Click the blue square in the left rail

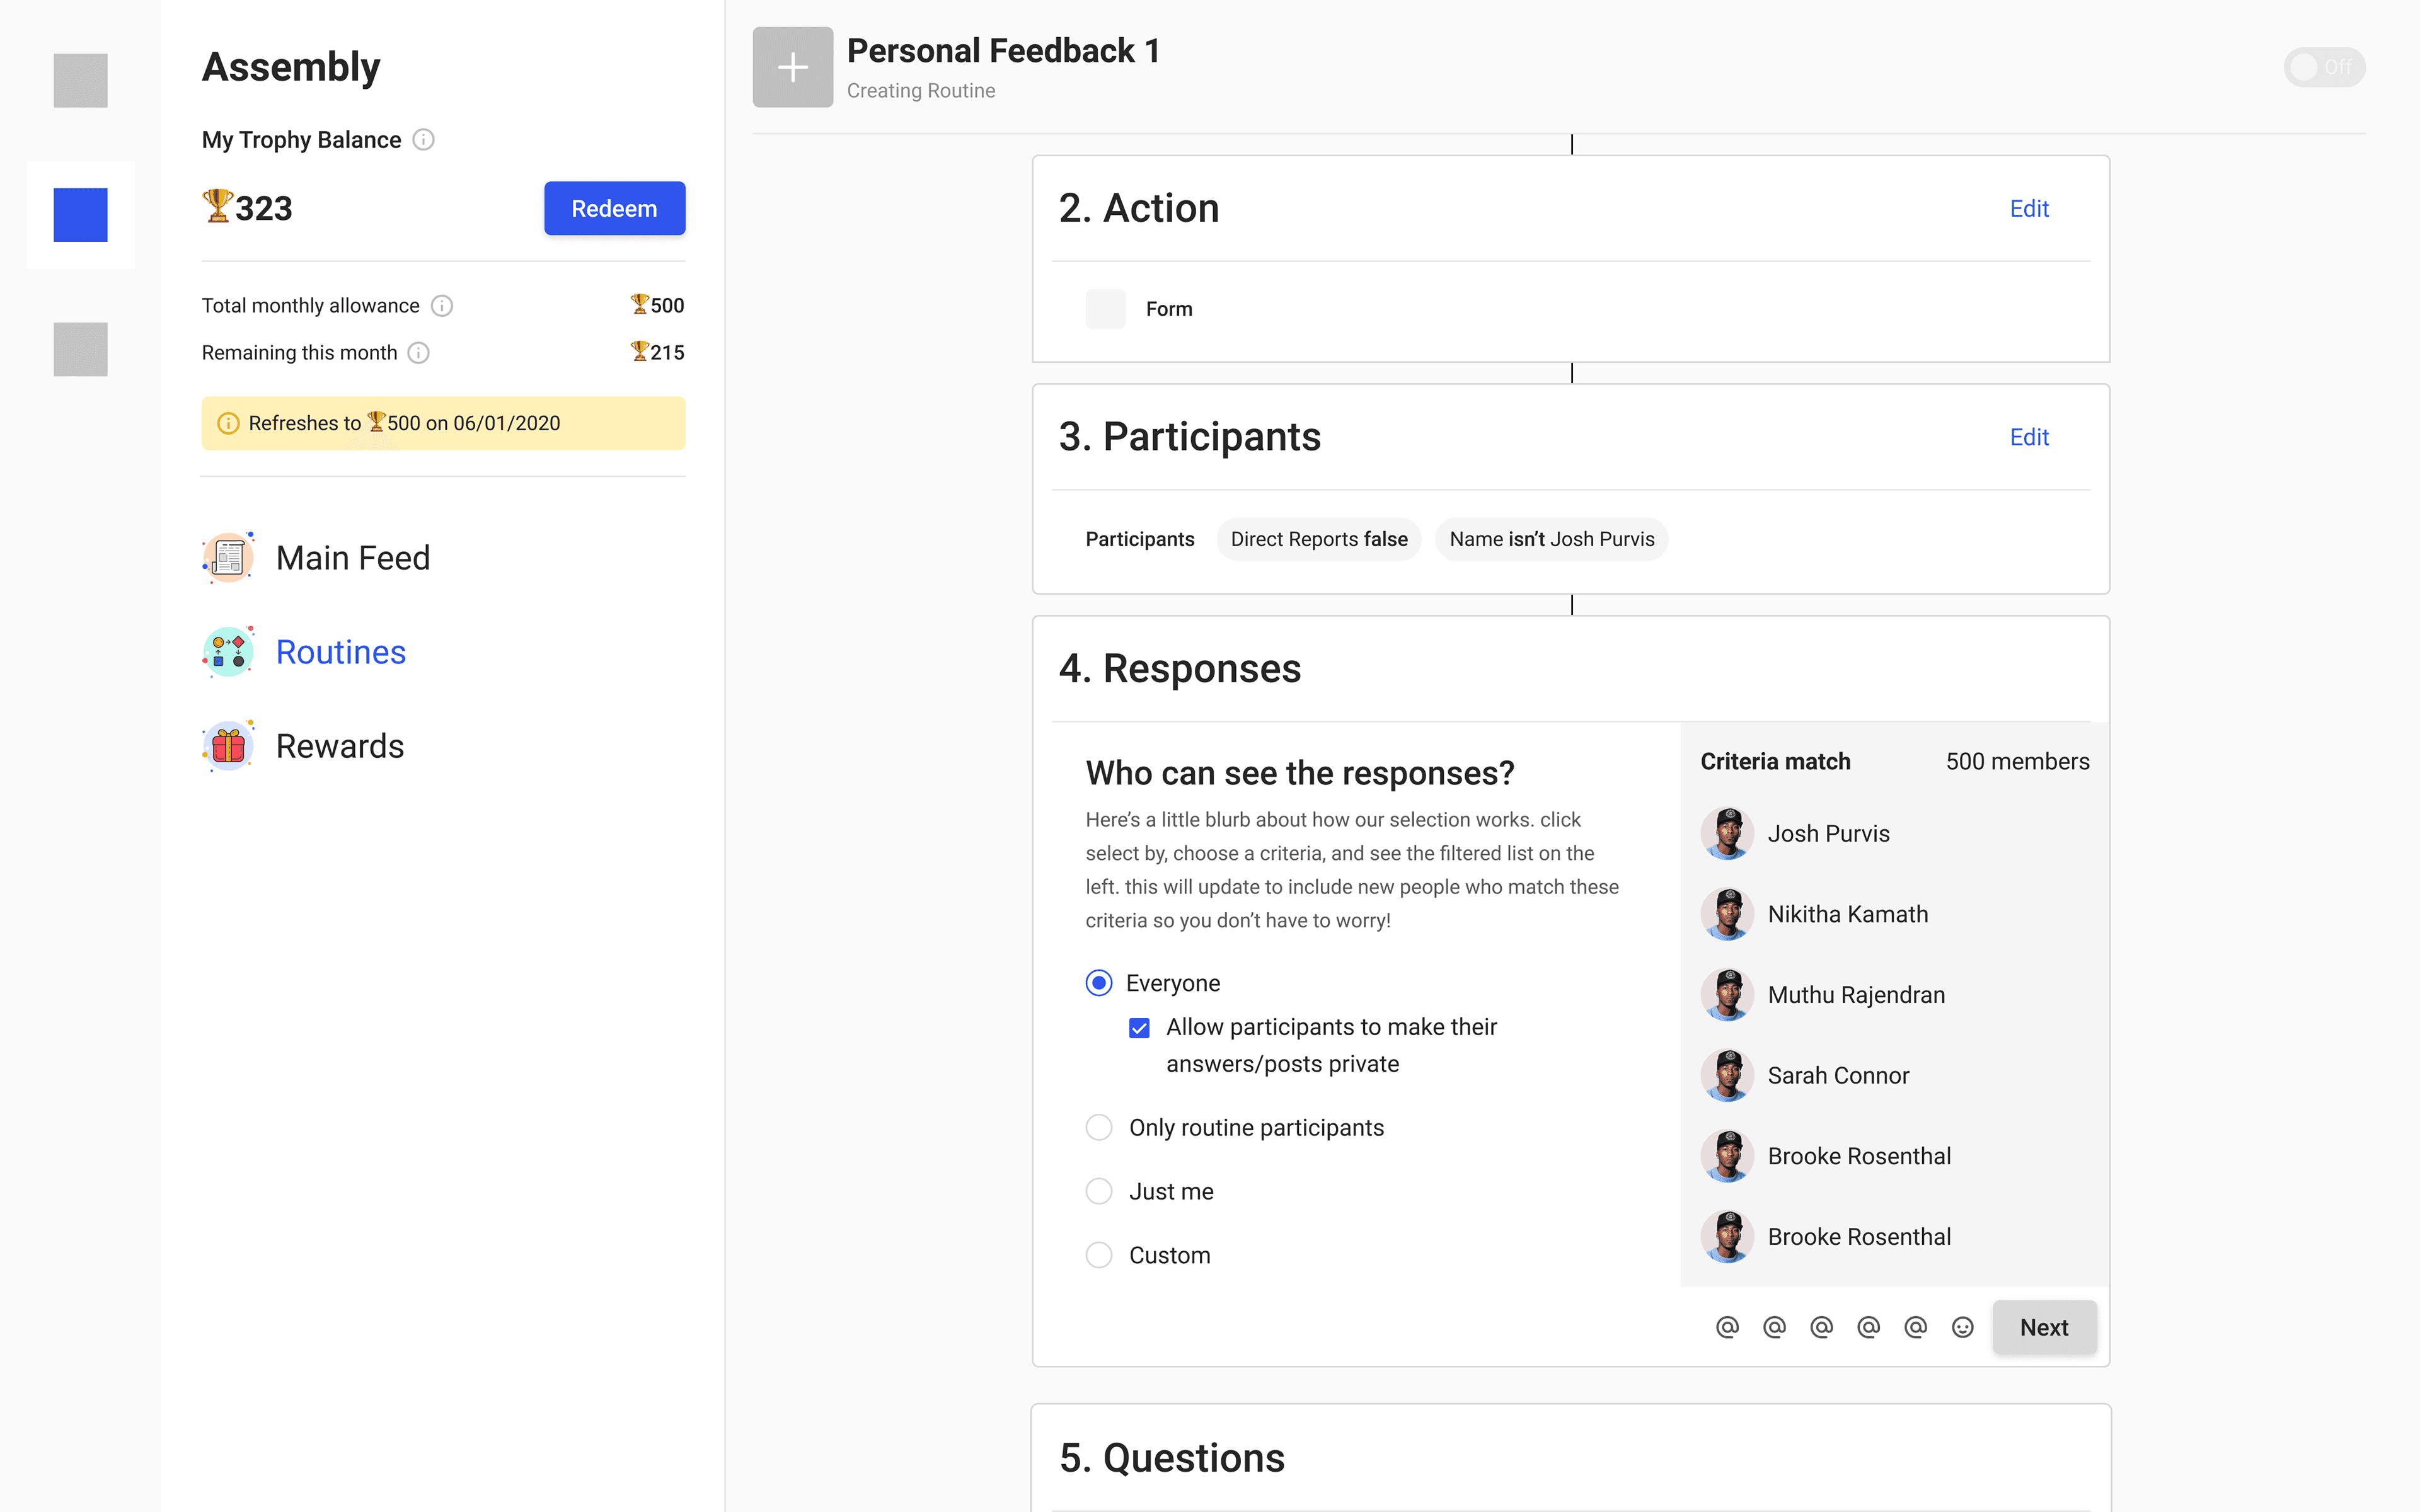pos(80,215)
